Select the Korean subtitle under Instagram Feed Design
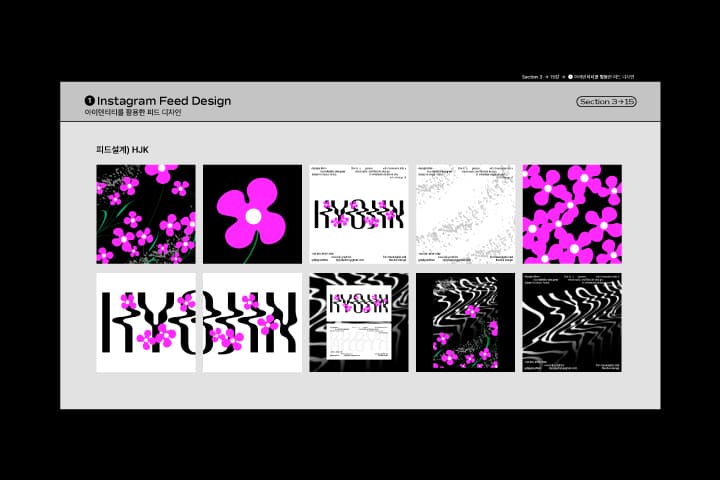Screen dimensions: 720x480 (x=133, y=113)
